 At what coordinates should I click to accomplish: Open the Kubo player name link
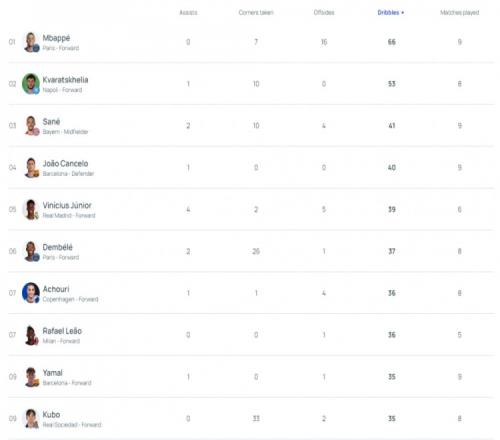pos(51,415)
